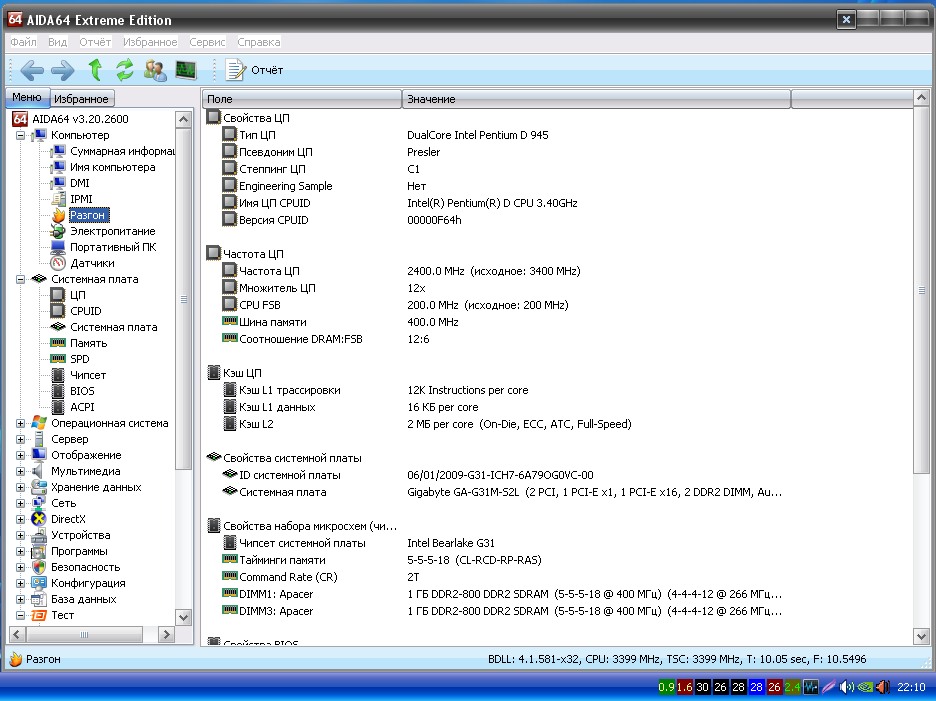Switch to the Избранное tab in sidebar
This screenshot has height=701, width=936.
[x=81, y=99]
